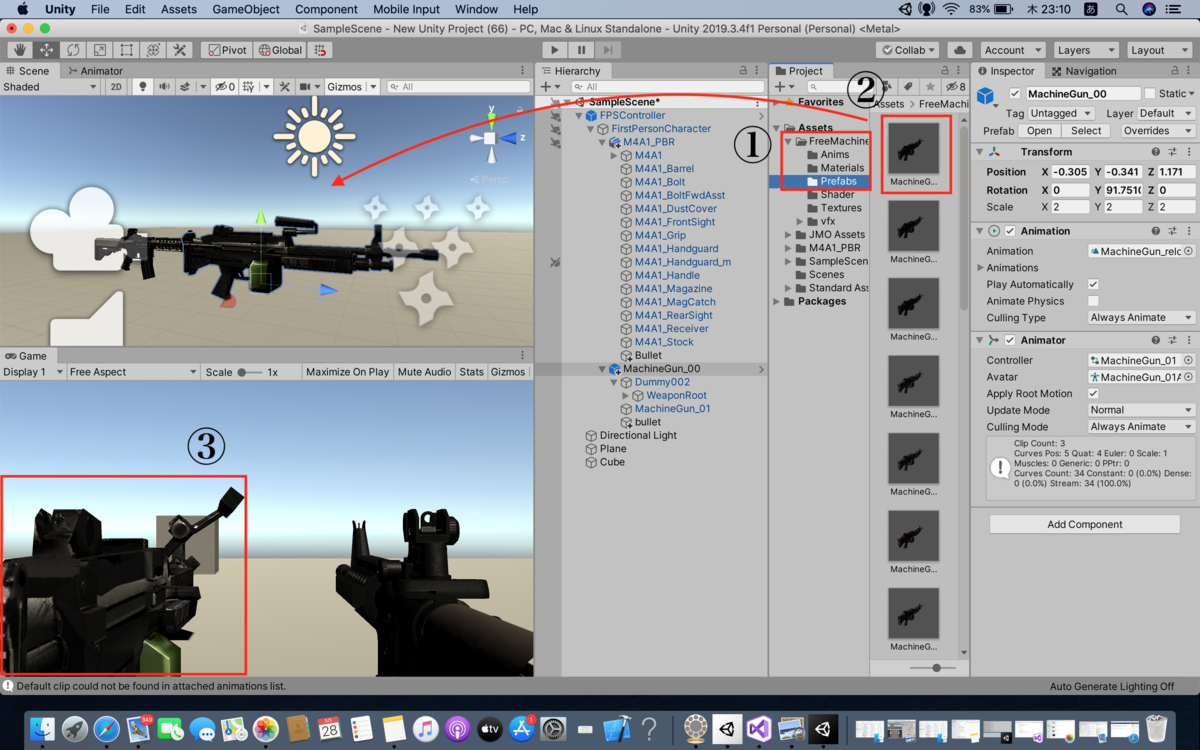Toggle the Static checkbox
The image size is (1200, 750).
point(1150,94)
